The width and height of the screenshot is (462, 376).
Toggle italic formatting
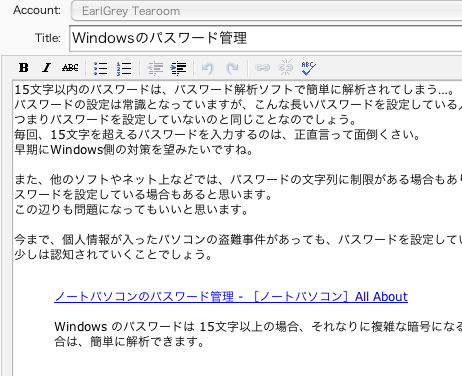(x=47, y=68)
